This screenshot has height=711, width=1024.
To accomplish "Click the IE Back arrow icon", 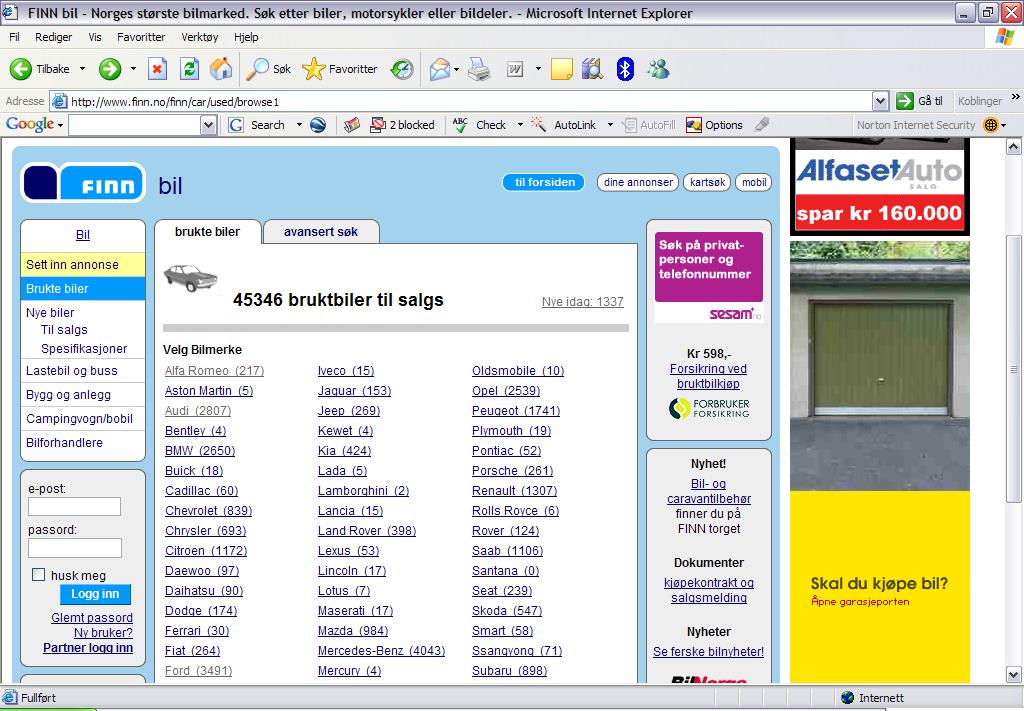I will tap(20, 69).
